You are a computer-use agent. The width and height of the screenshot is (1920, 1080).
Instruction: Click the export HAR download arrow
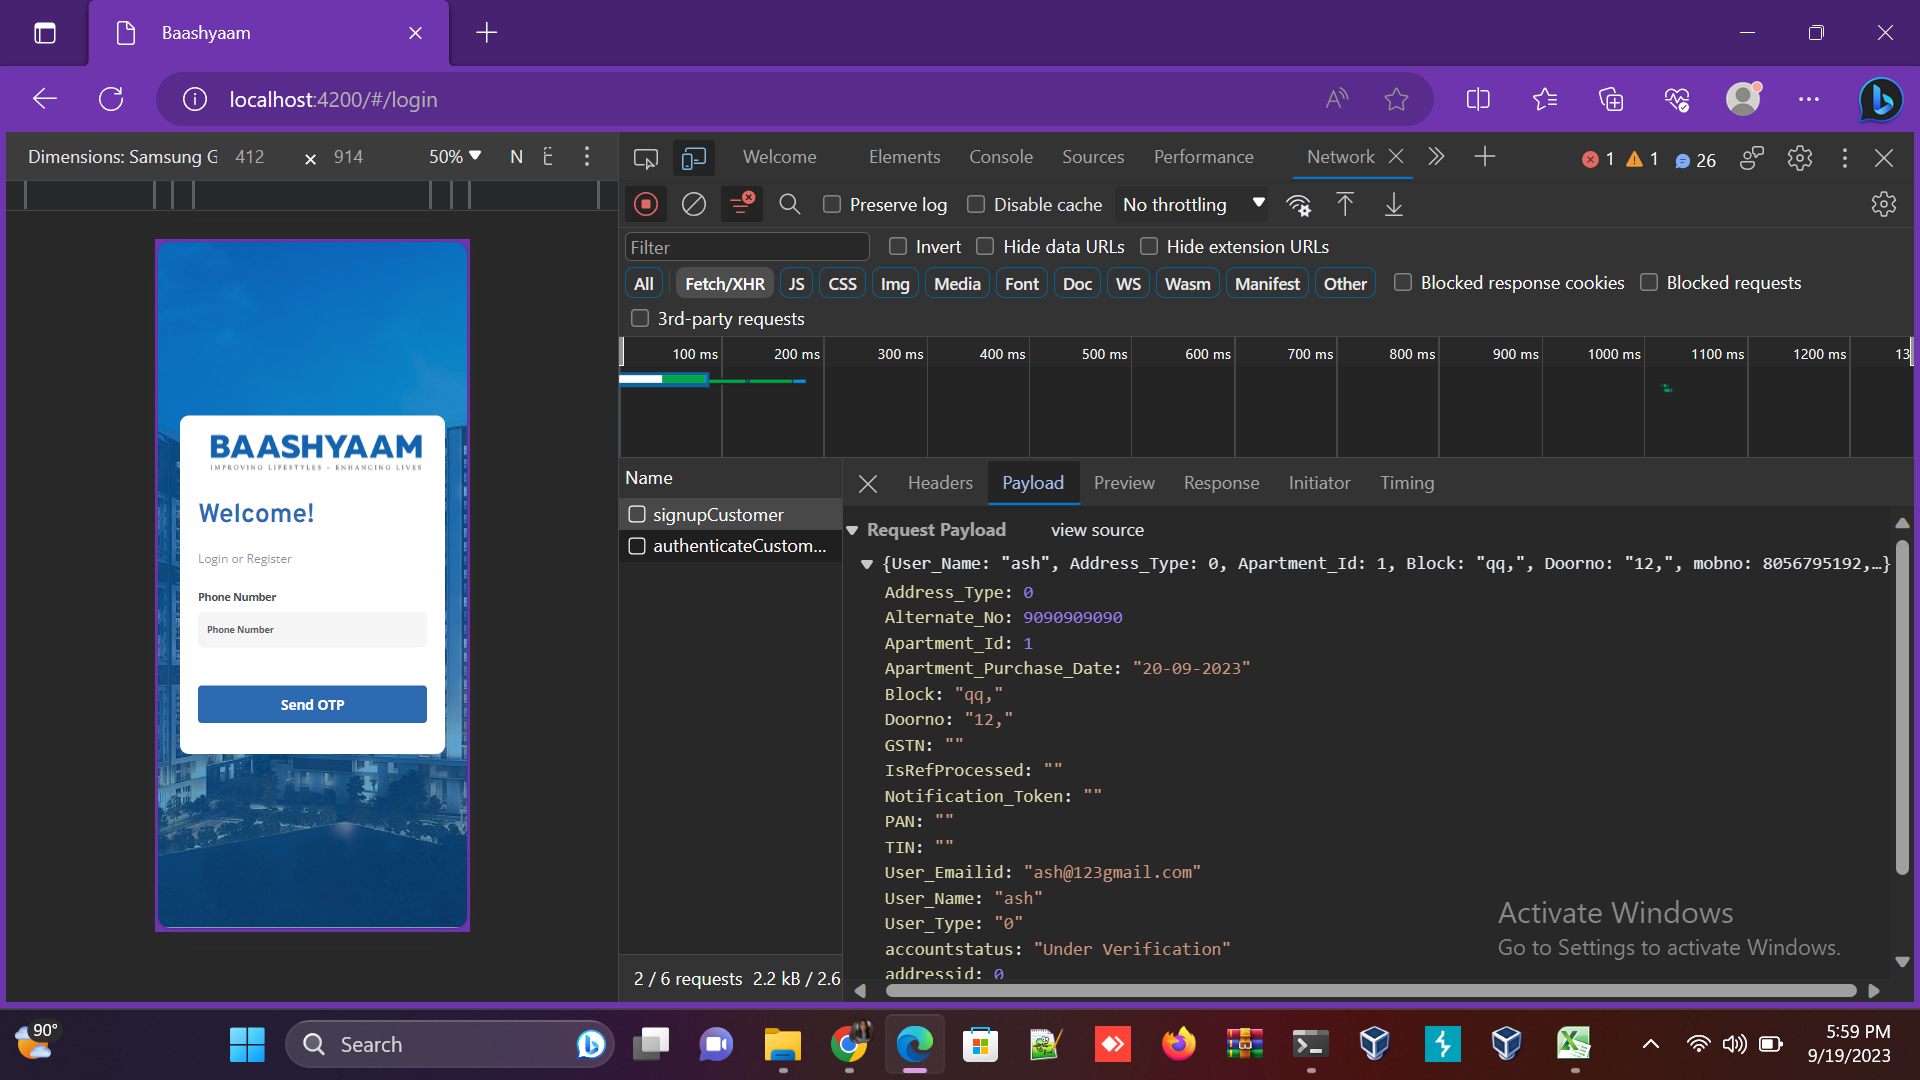1393,205
